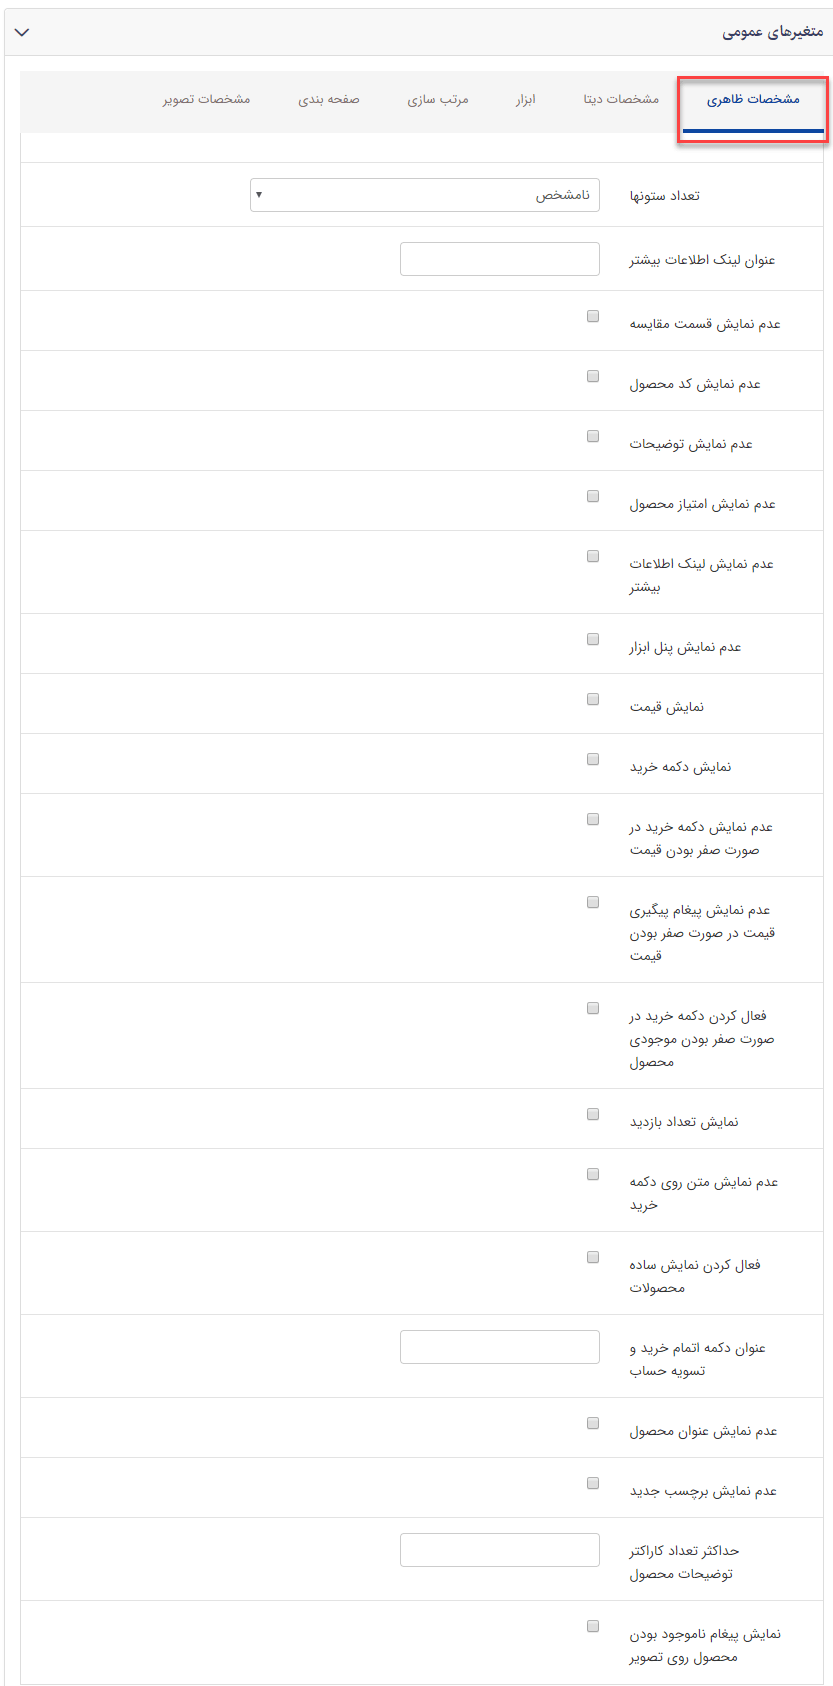Click the حداکثر تعداد کاراکتر توضیحات محصول field
Screen dimensions: 833x1686
point(499,1549)
